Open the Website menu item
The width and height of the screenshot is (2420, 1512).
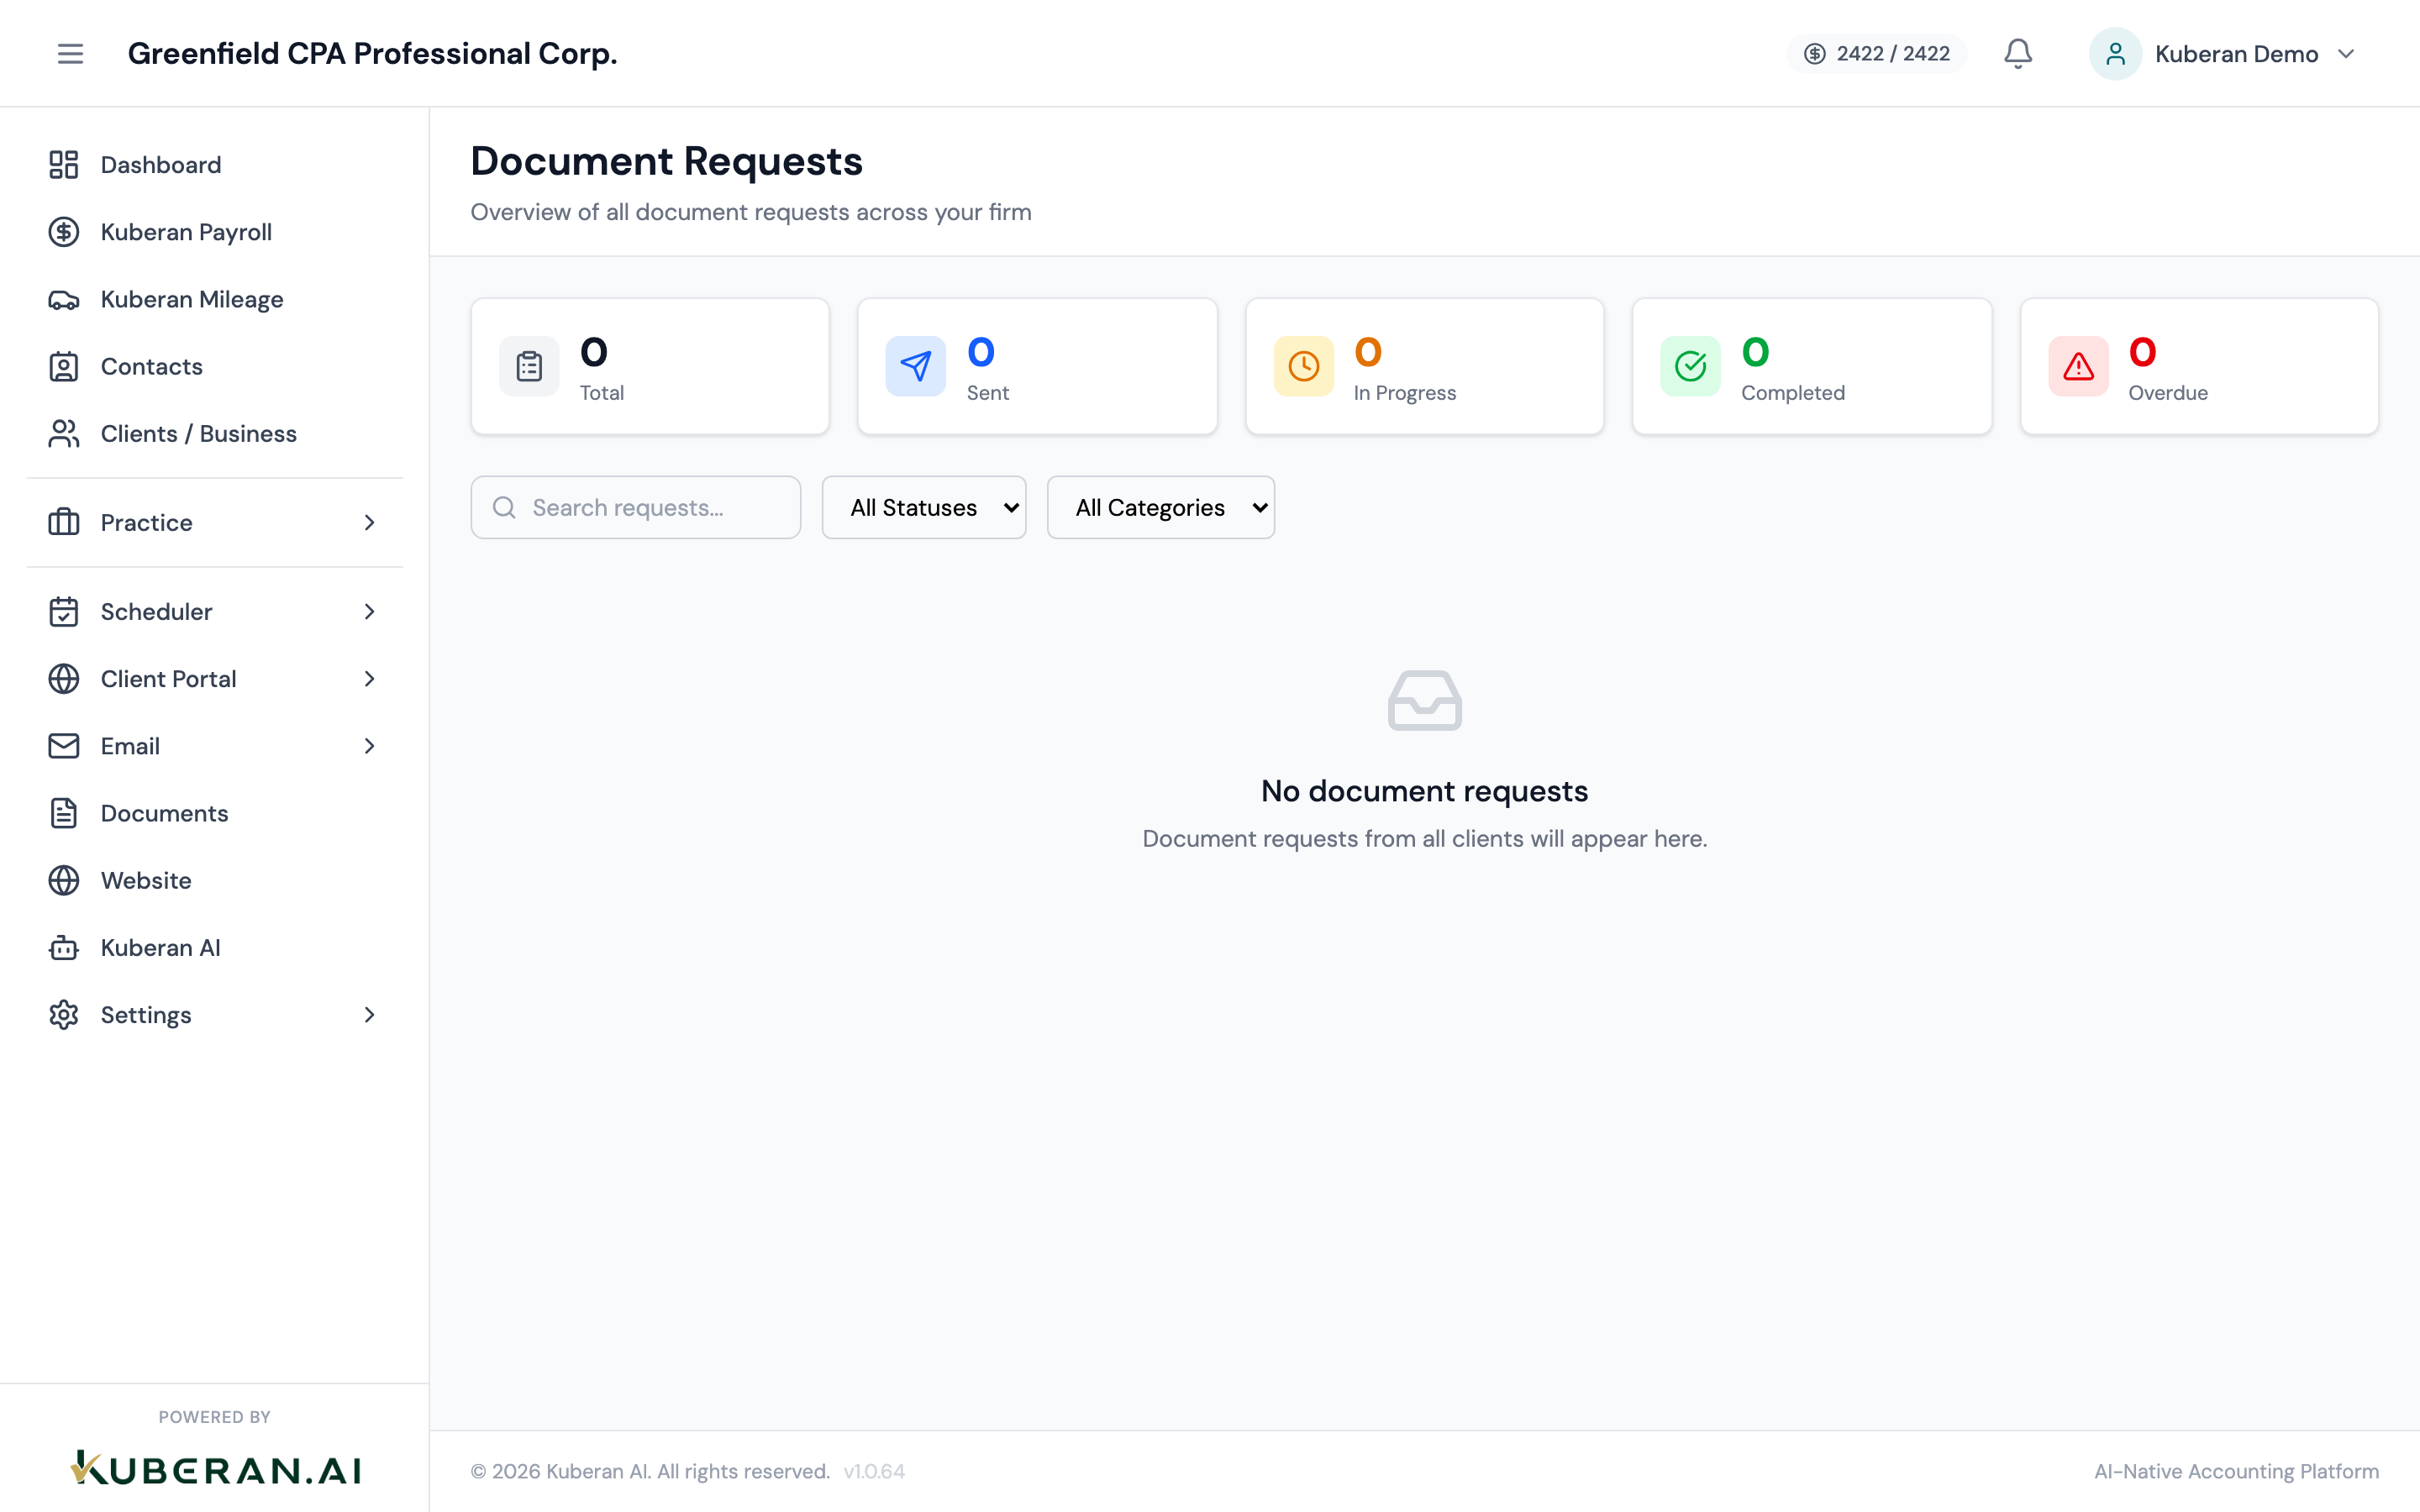coord(215,880)
